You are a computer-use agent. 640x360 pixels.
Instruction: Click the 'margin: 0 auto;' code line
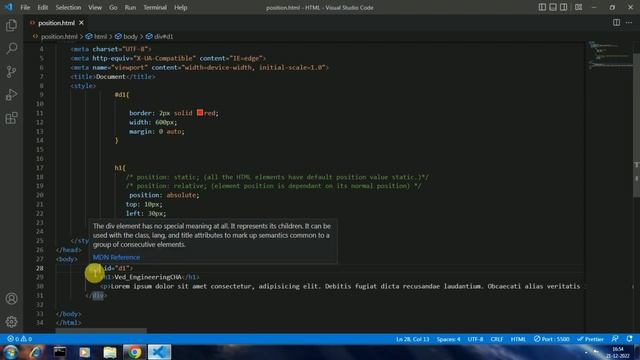tap(157, 131)
